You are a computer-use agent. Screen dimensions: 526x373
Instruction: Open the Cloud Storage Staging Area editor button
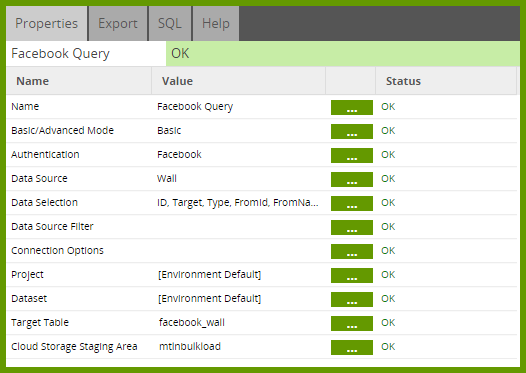pos(352,347)
